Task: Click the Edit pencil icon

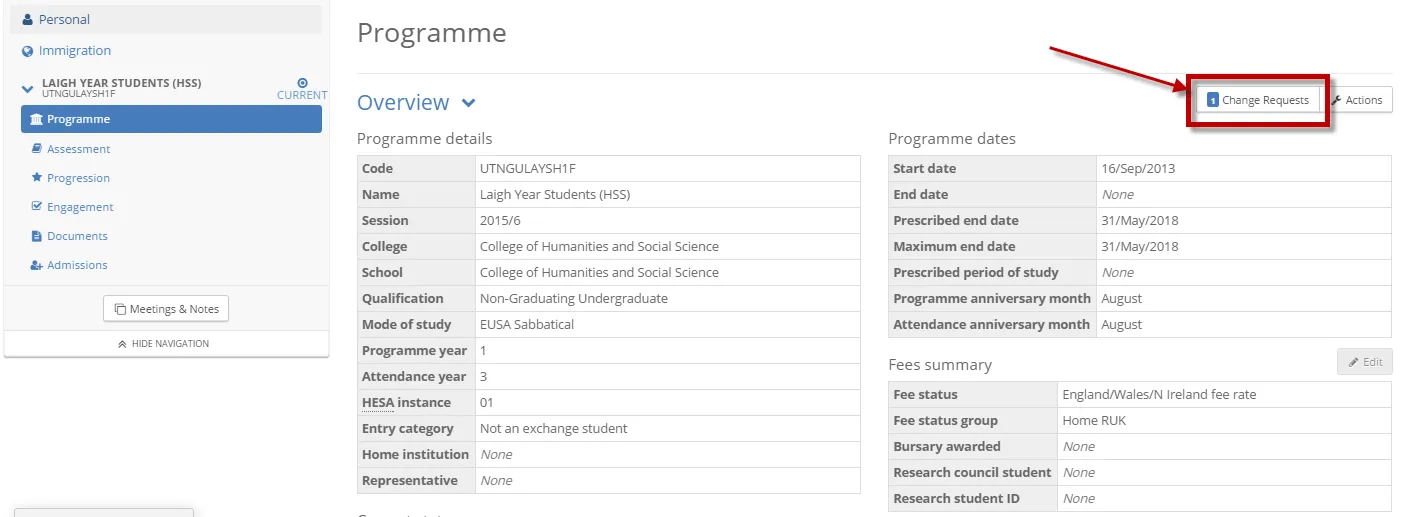Action: (1353, 362)
